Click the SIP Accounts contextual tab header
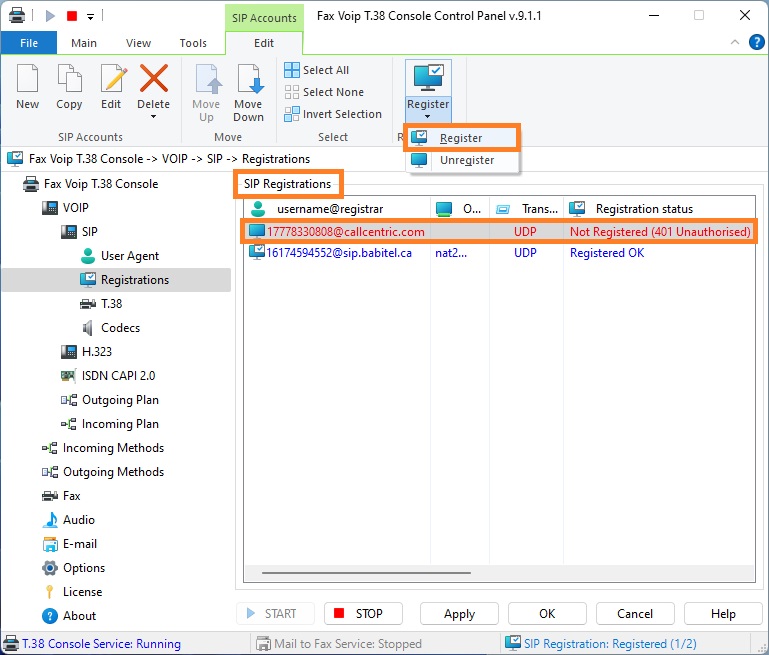769x655 pixels. click(264, 18)
